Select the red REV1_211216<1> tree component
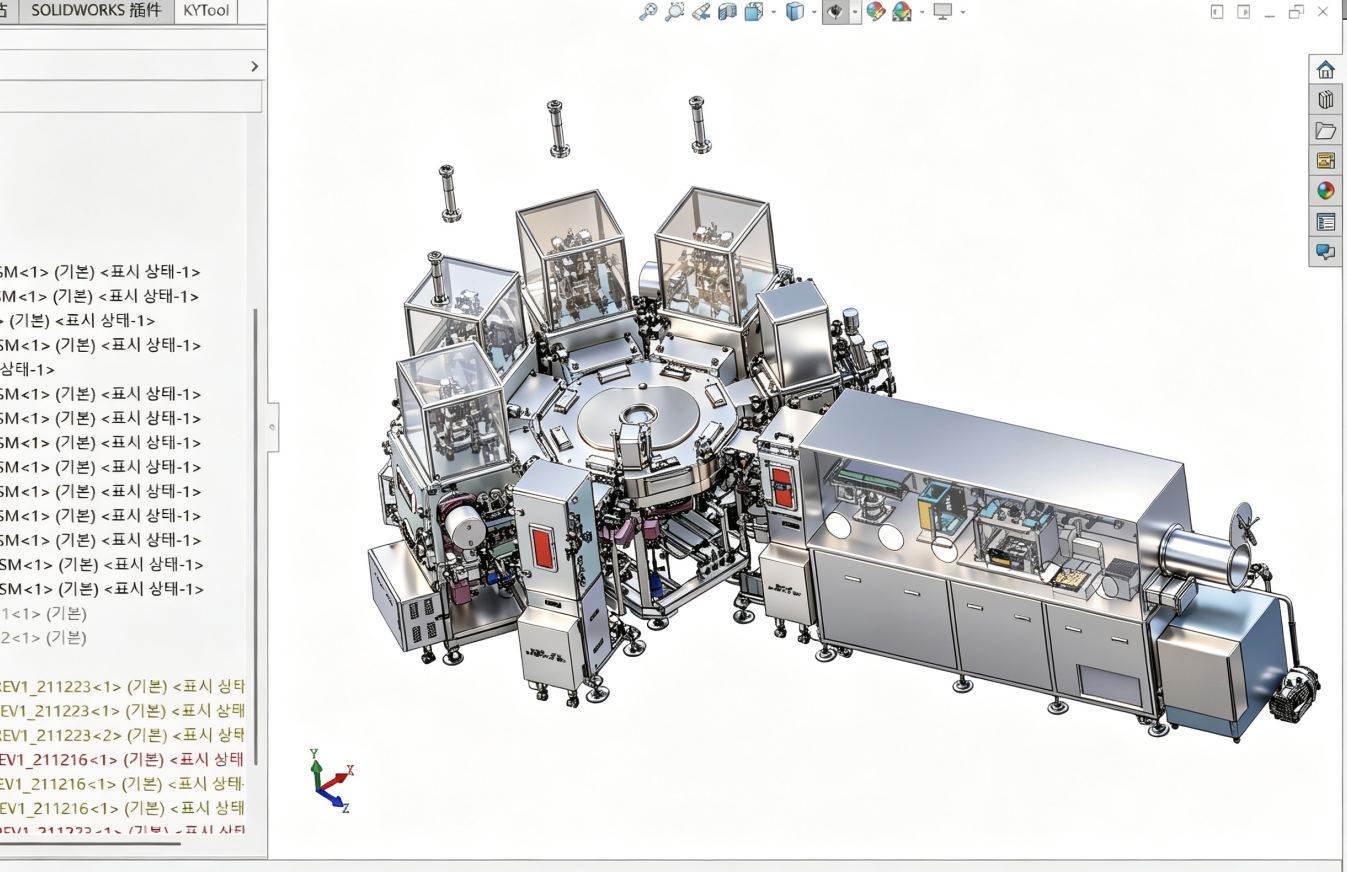This screenshot has width=1347, height=872. click(x=122, y=759)
